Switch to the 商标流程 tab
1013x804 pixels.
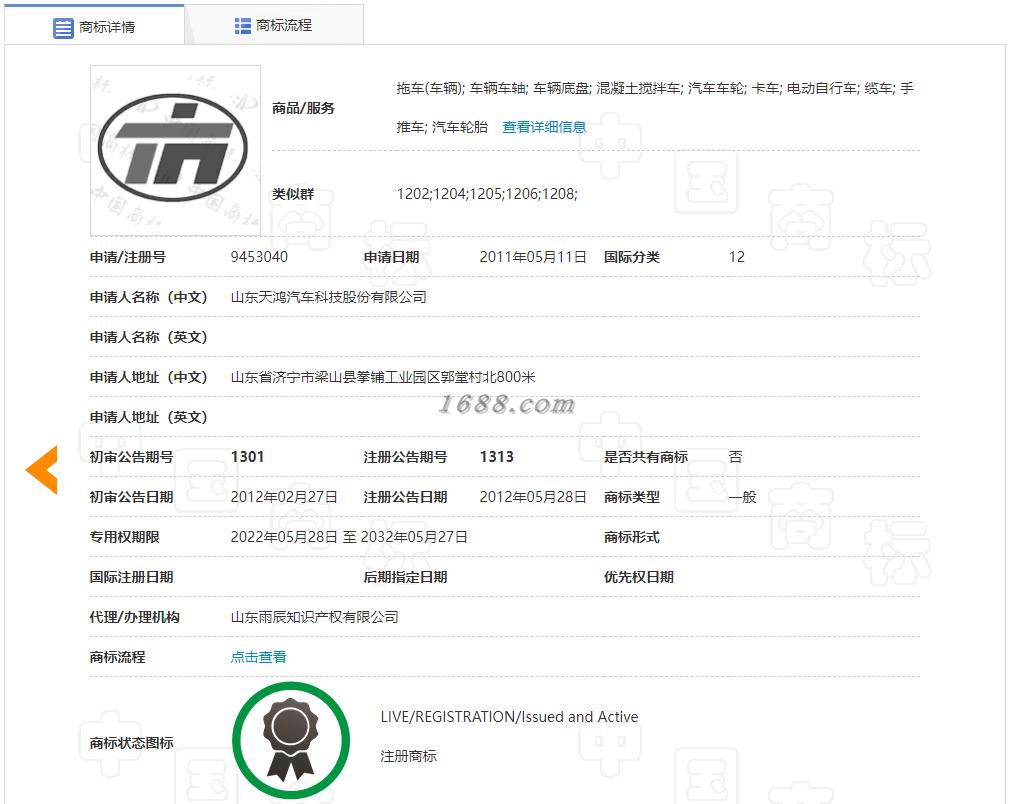pos(274,25)
